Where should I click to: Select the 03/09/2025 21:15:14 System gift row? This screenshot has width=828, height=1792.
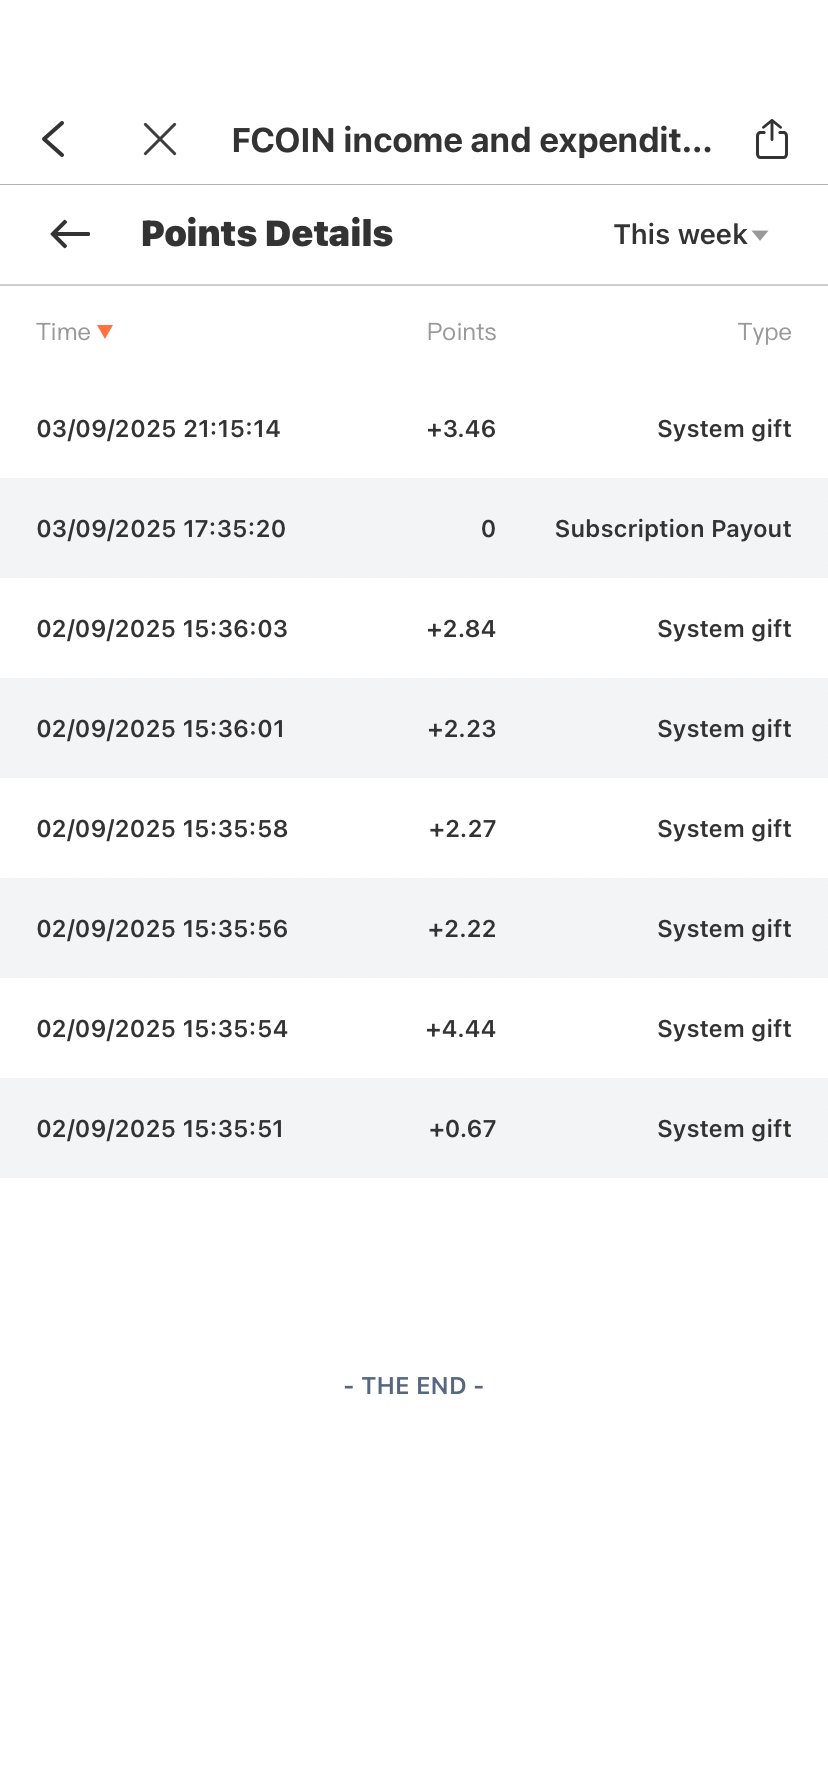click(x=414, y=428)
